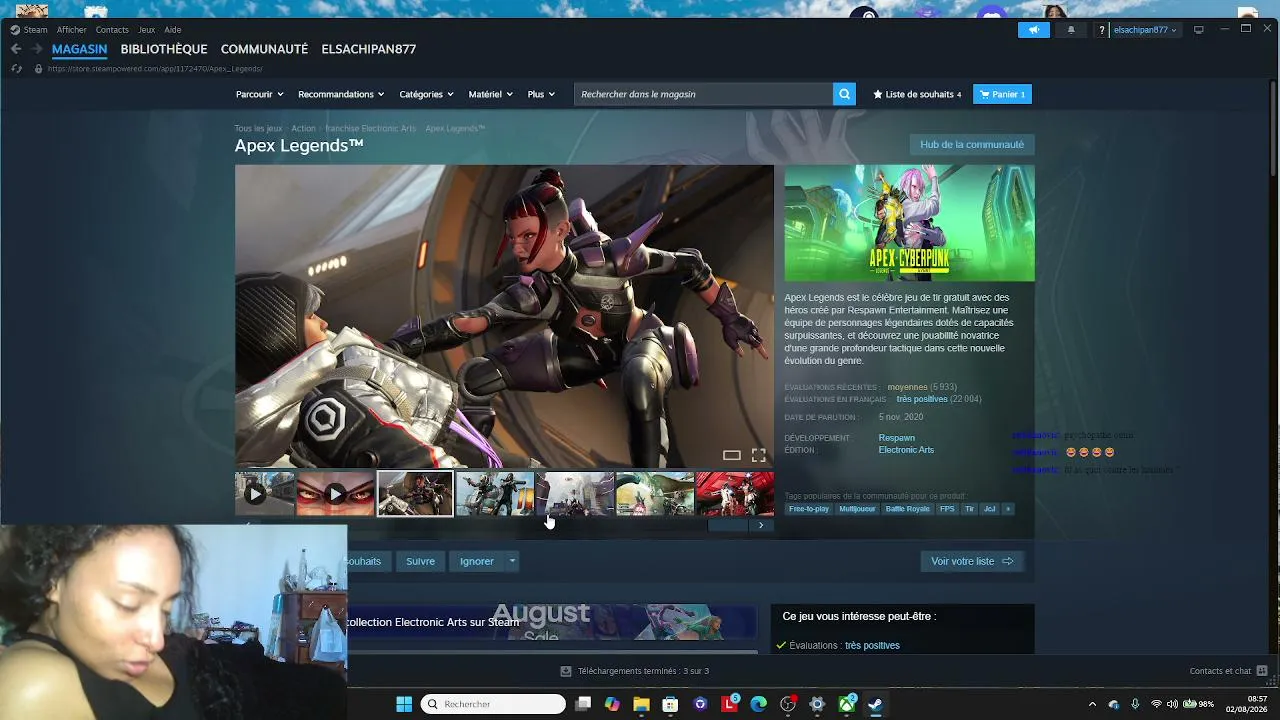Expand the Parcourir dropdown
Viewport: 1280px width, 720px height.
pyautogui.click(x=259, y=94)
